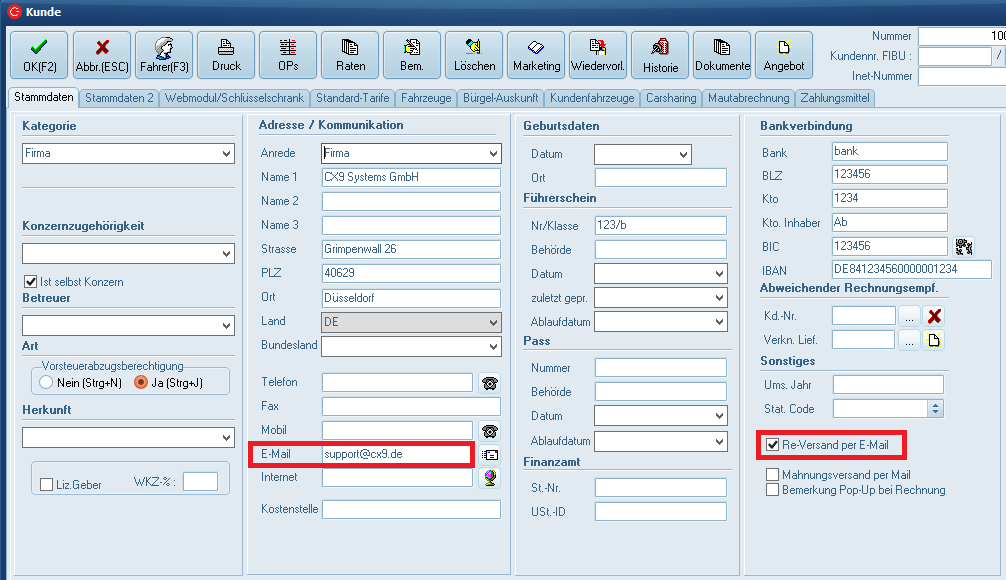
Task: Uncheck Re-Versand per E-Mail checkbox
Action: coord(773,444)
